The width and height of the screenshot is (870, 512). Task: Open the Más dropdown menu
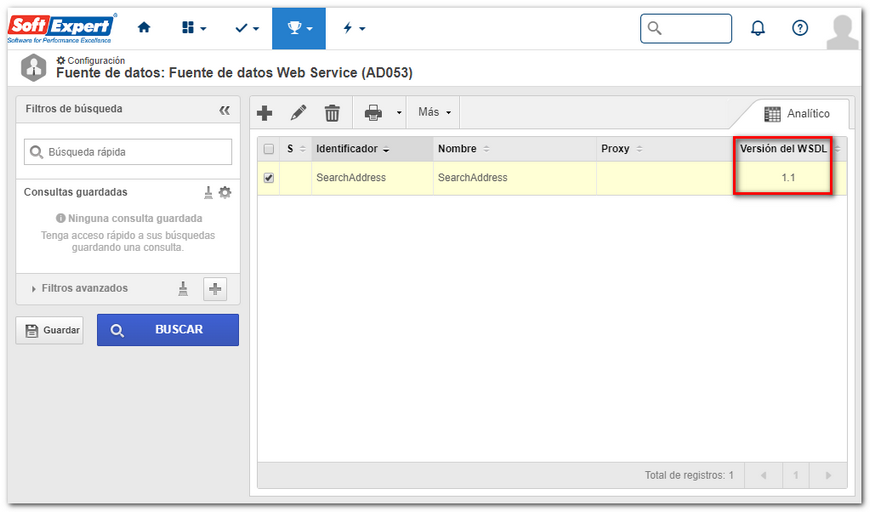(434, 112)
